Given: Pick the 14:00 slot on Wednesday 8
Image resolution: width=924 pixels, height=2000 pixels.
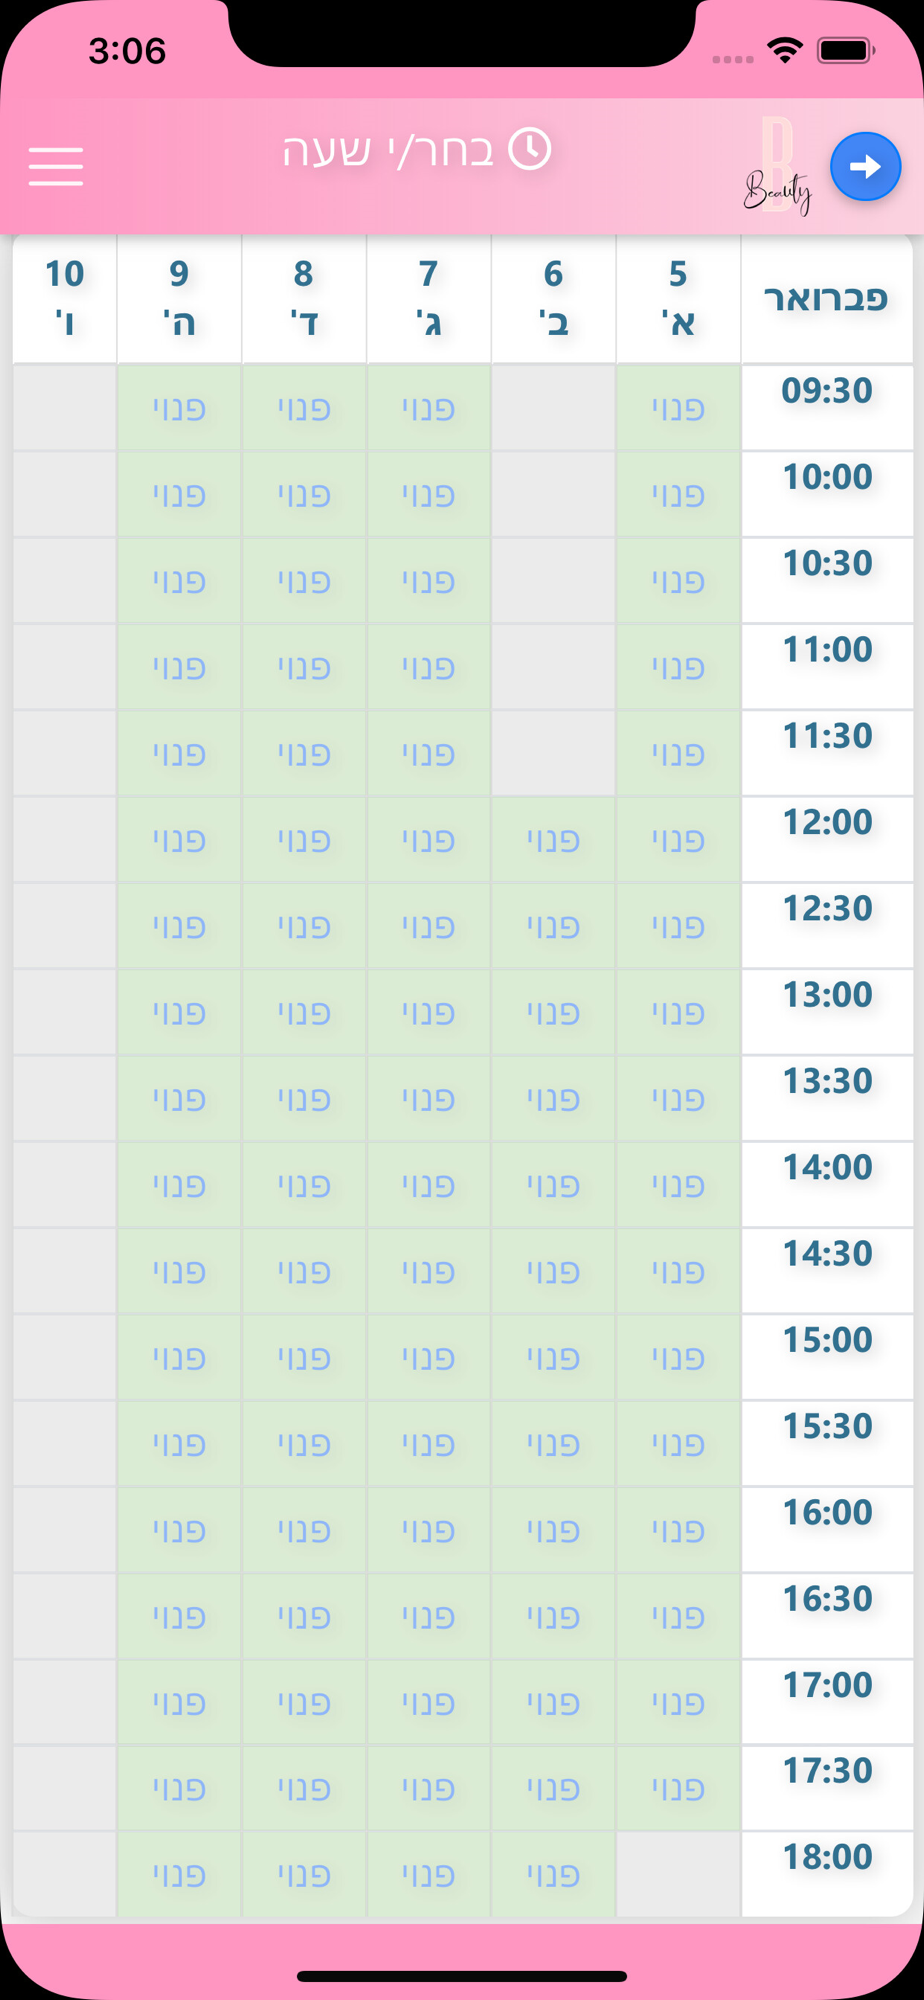Looking at the screenshot, I should pyautogui.click(x=304, y=1185).
